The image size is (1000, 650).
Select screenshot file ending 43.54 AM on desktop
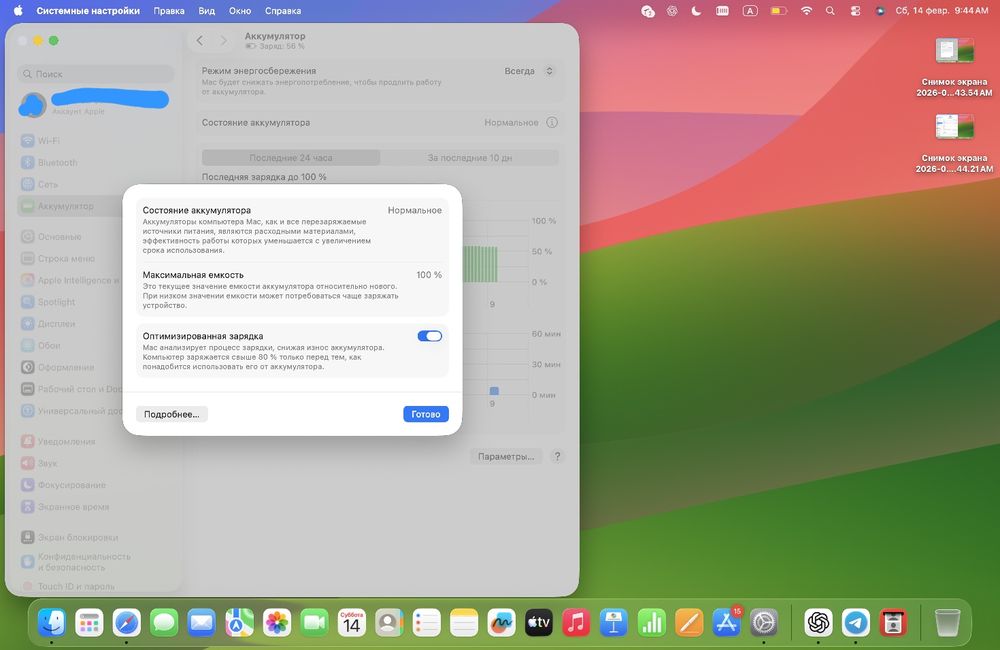tap(955, 66)
